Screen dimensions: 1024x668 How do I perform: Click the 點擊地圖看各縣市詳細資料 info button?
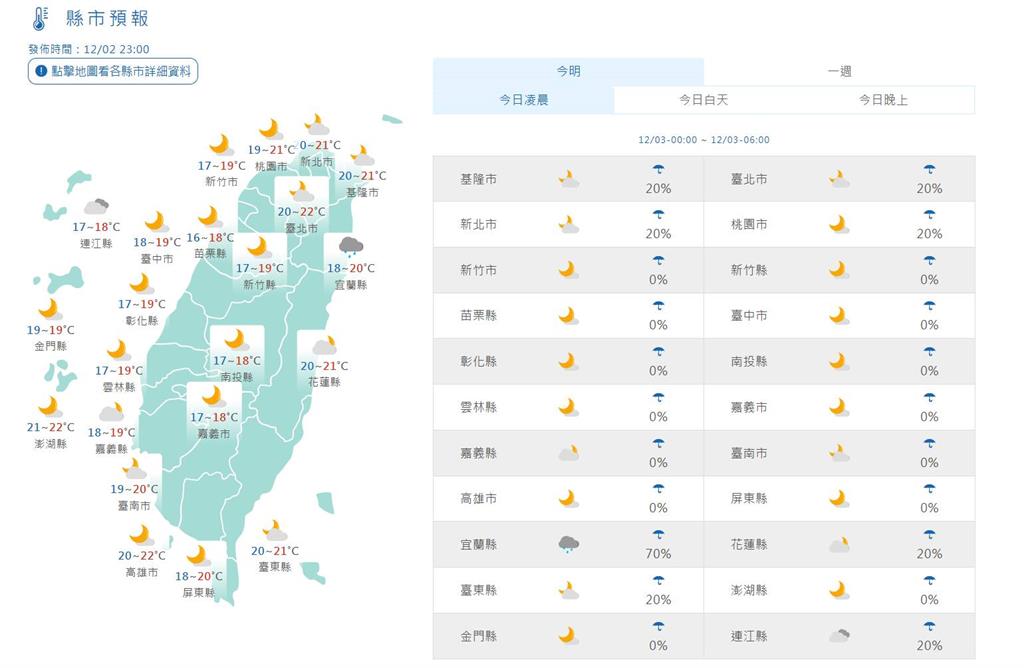click(x=112, y=71)
